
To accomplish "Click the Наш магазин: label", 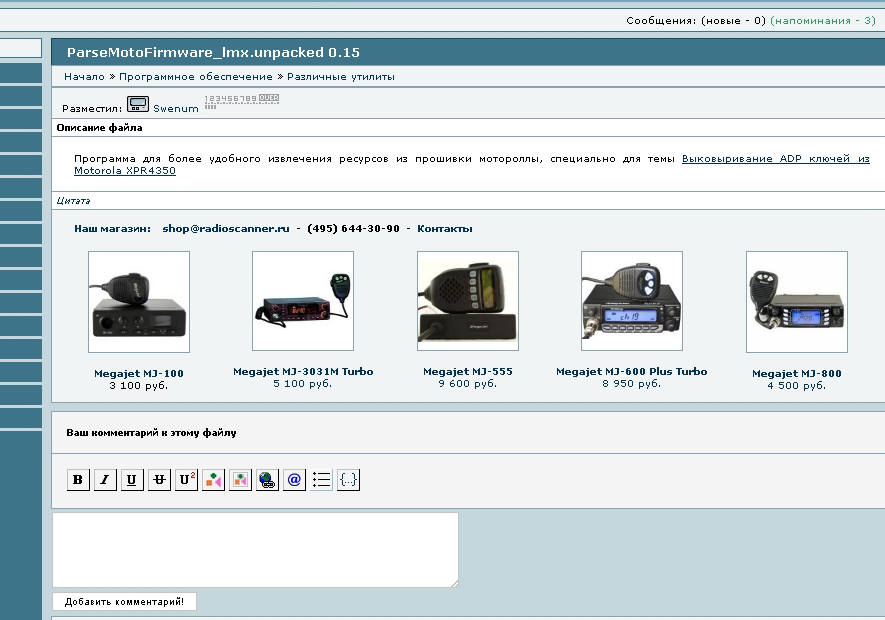I will [x=112, y=229].
